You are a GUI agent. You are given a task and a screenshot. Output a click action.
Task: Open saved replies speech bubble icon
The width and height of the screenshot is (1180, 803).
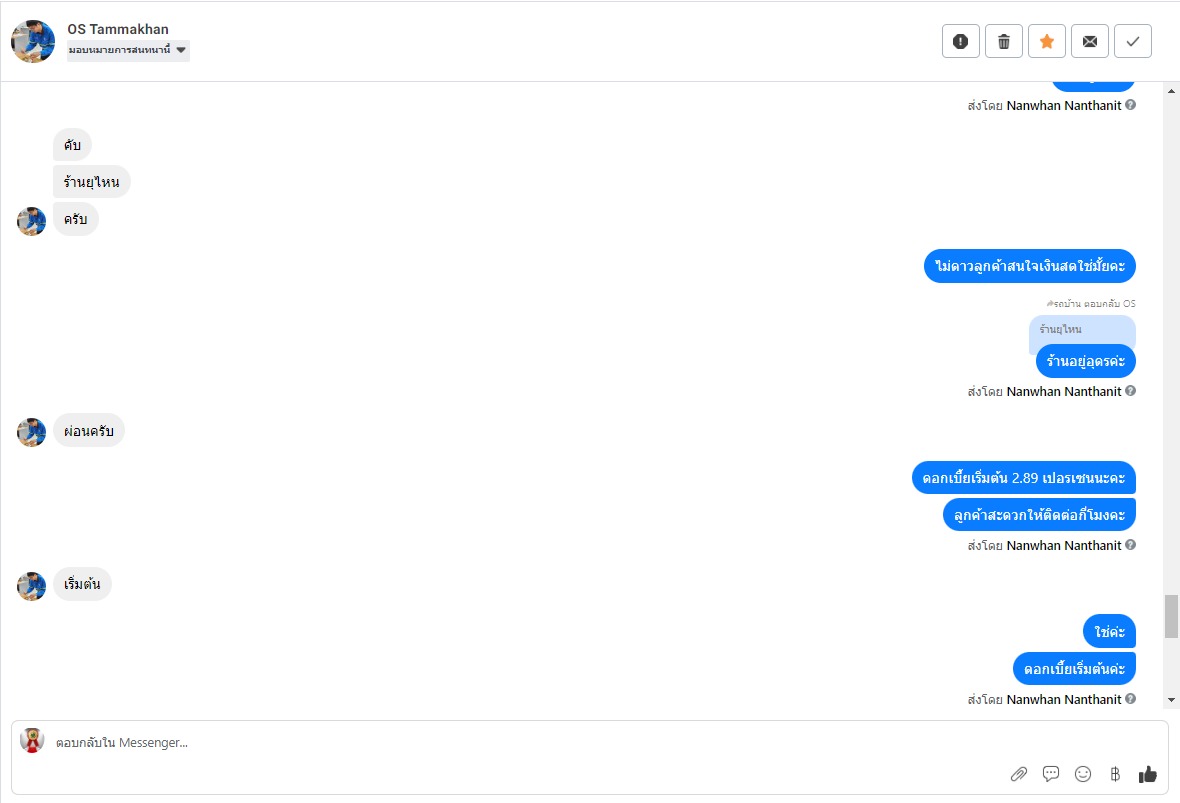[x=1051, y=773]
